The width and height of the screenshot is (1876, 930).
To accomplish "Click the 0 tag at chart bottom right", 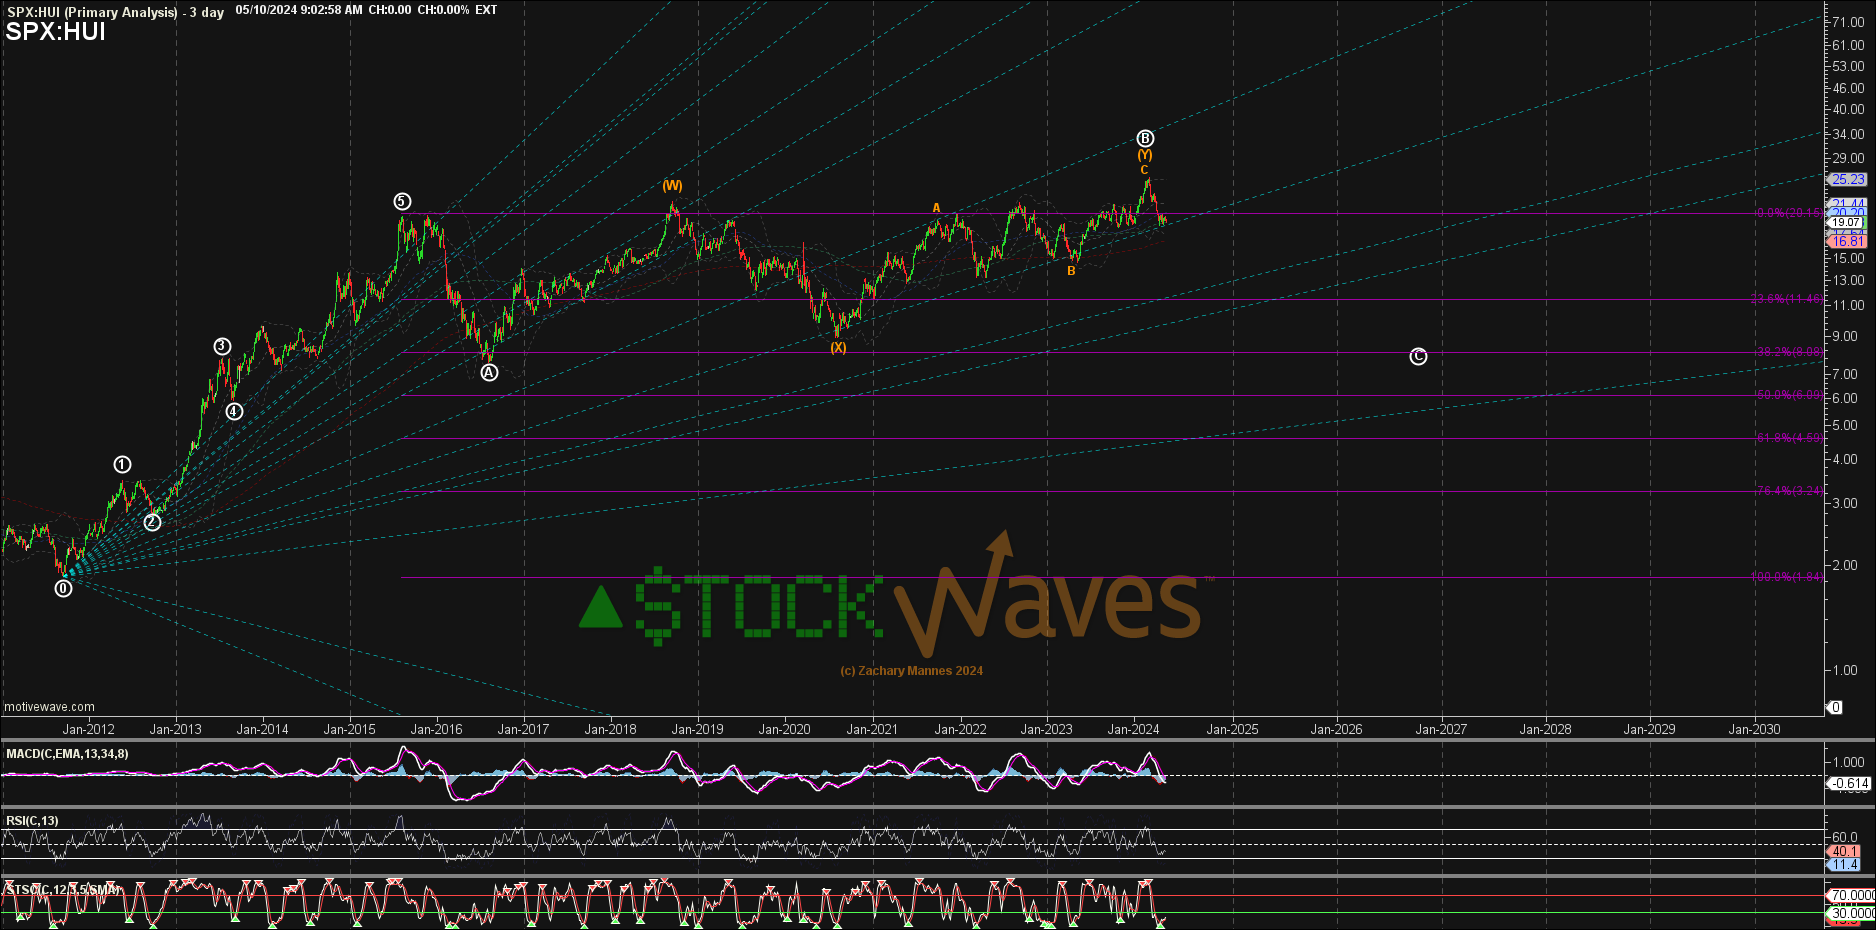I will (x=1835, y=707).
